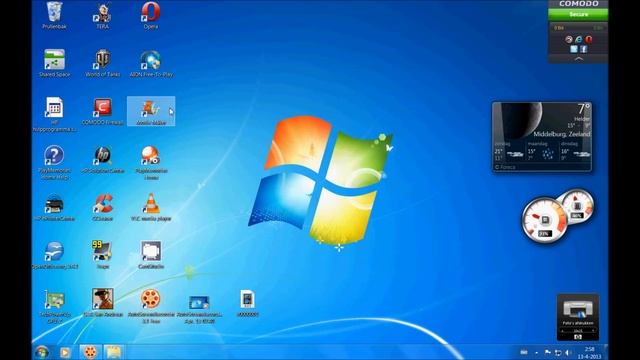This screenshot has height=360, width=640.
Task: Click Opera icon in COMODO widget
Action: pyautogui.click(x=588, y=40)
